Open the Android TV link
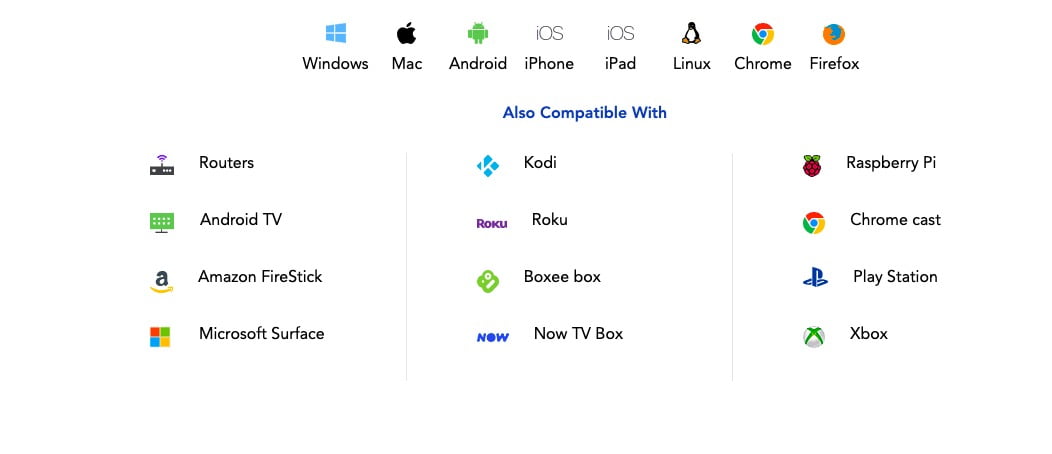Image resolution: width=1052 pixels, height=454 pixels. (241, 220)
